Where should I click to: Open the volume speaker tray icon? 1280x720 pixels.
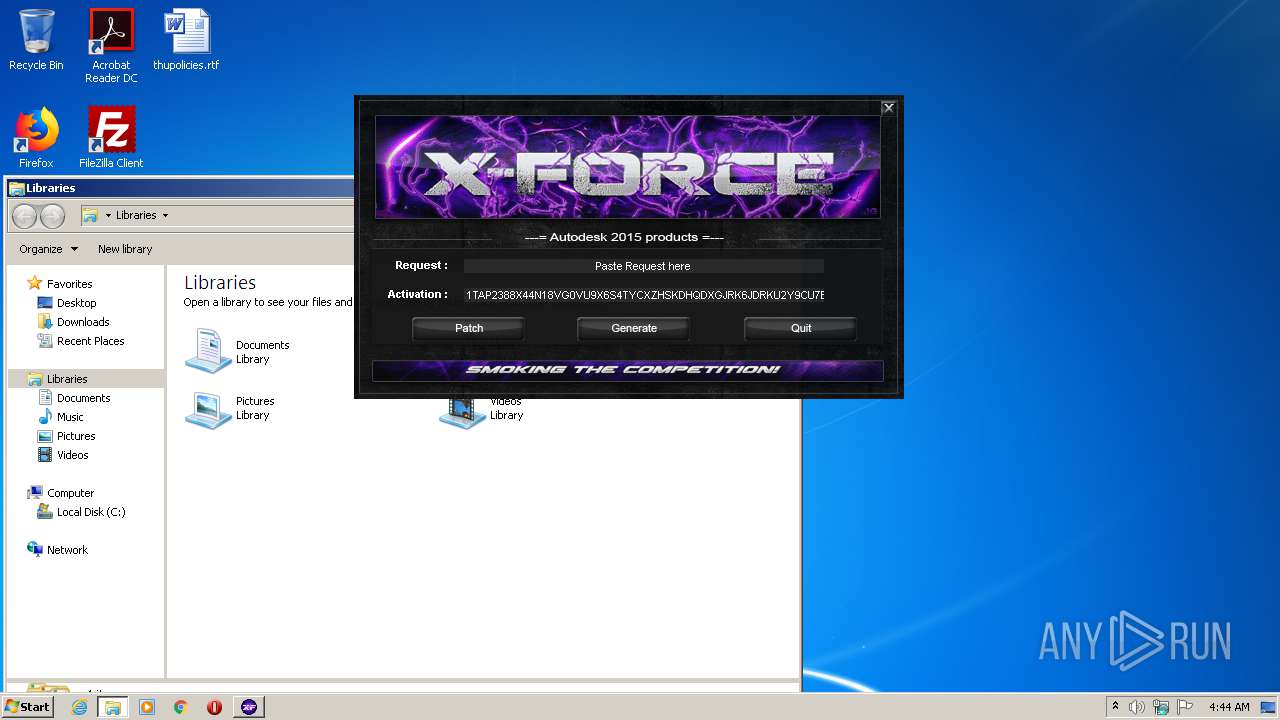[1137, 707]
